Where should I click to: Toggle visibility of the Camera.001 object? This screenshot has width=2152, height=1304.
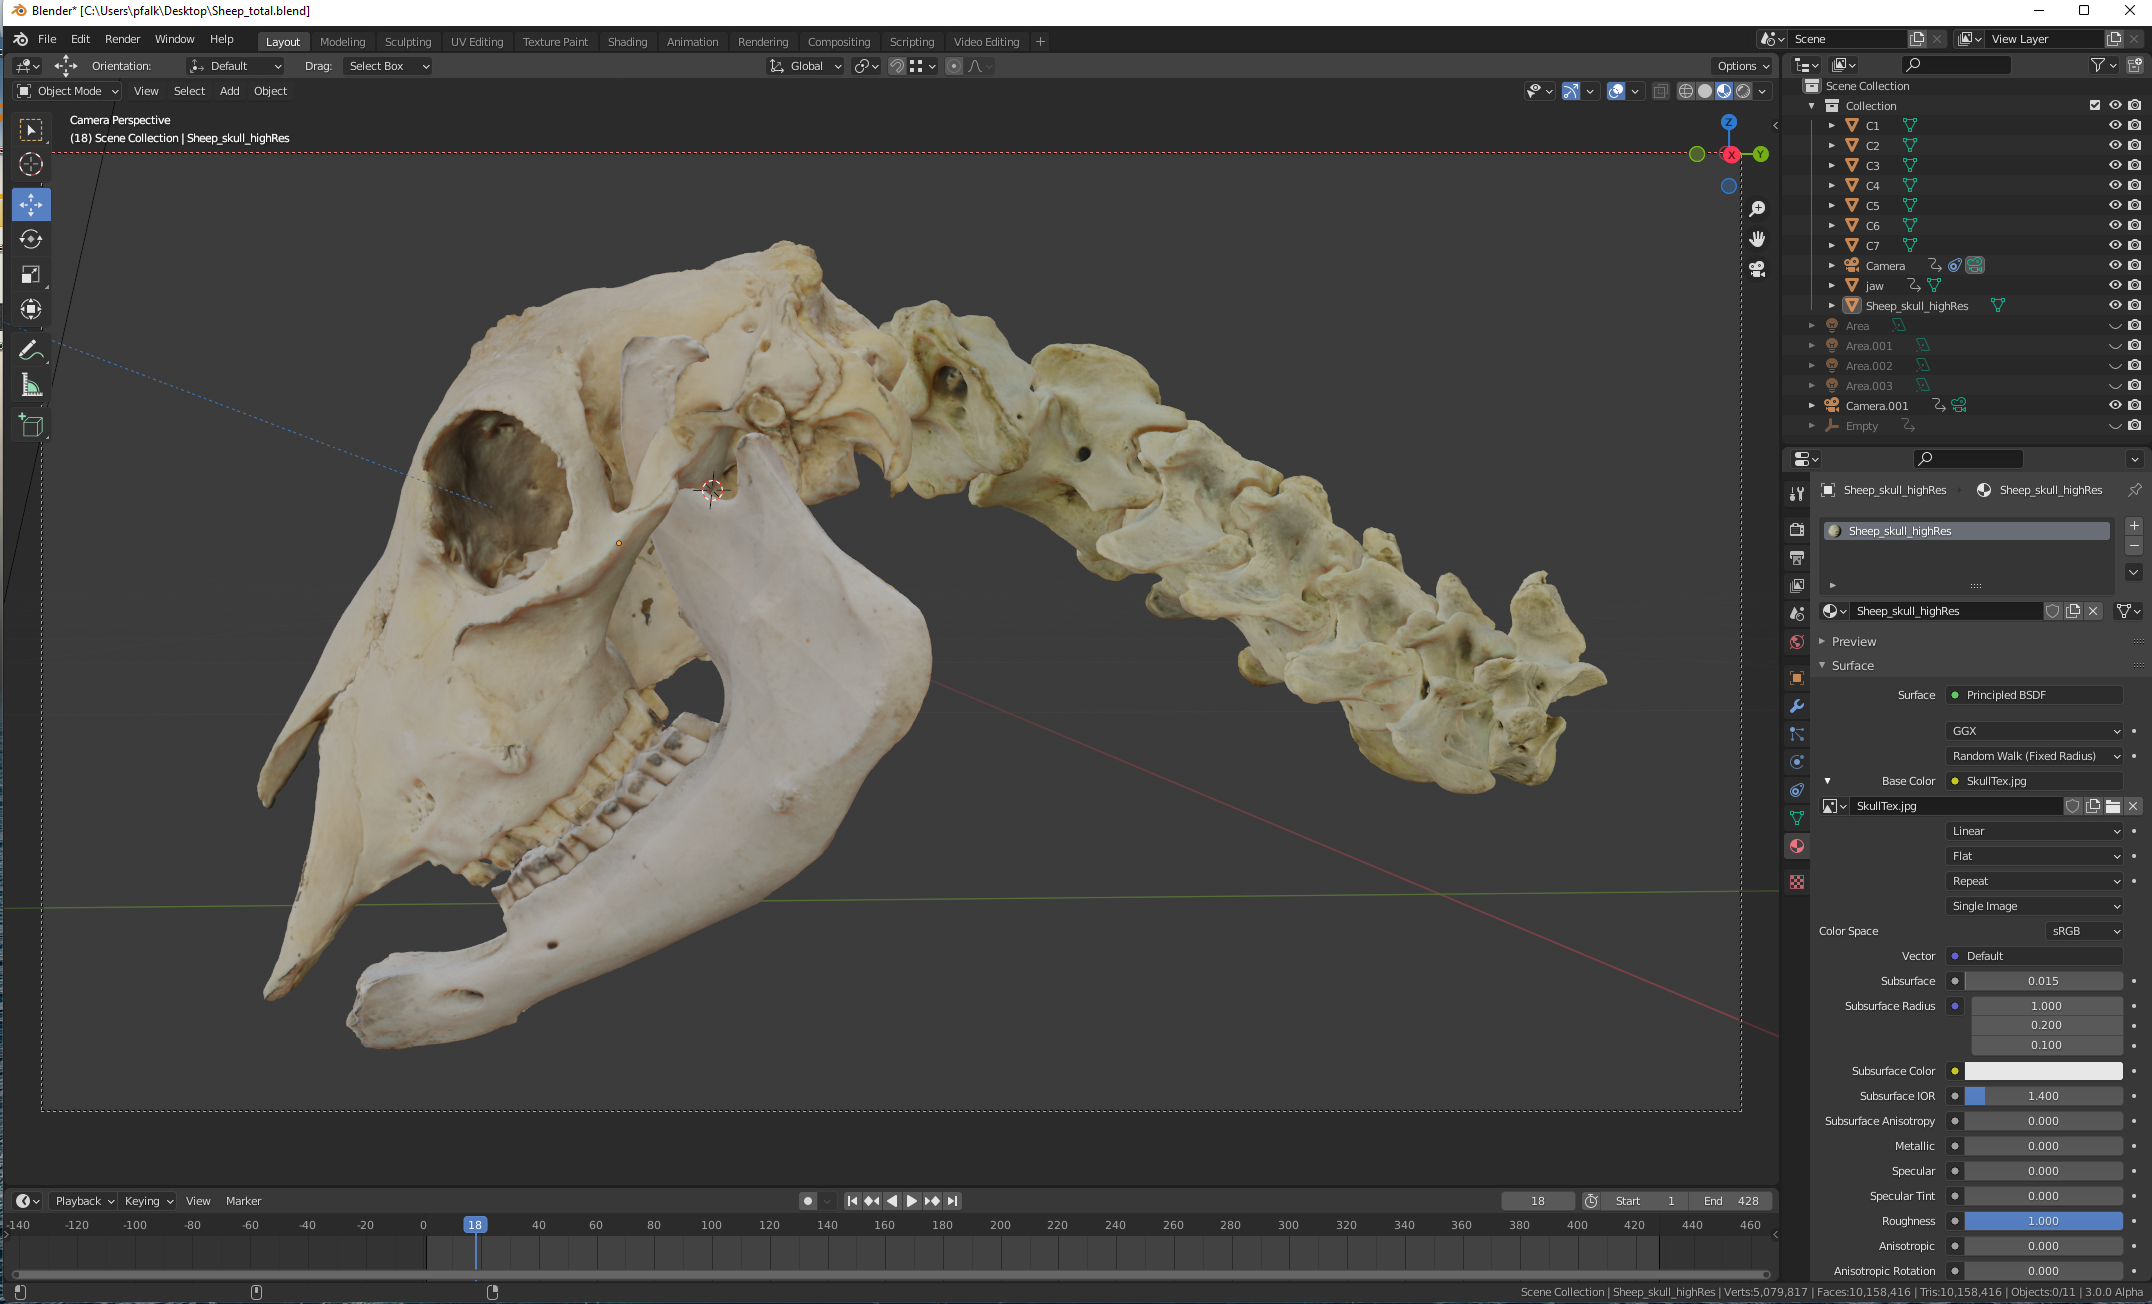click(2115, 405)
